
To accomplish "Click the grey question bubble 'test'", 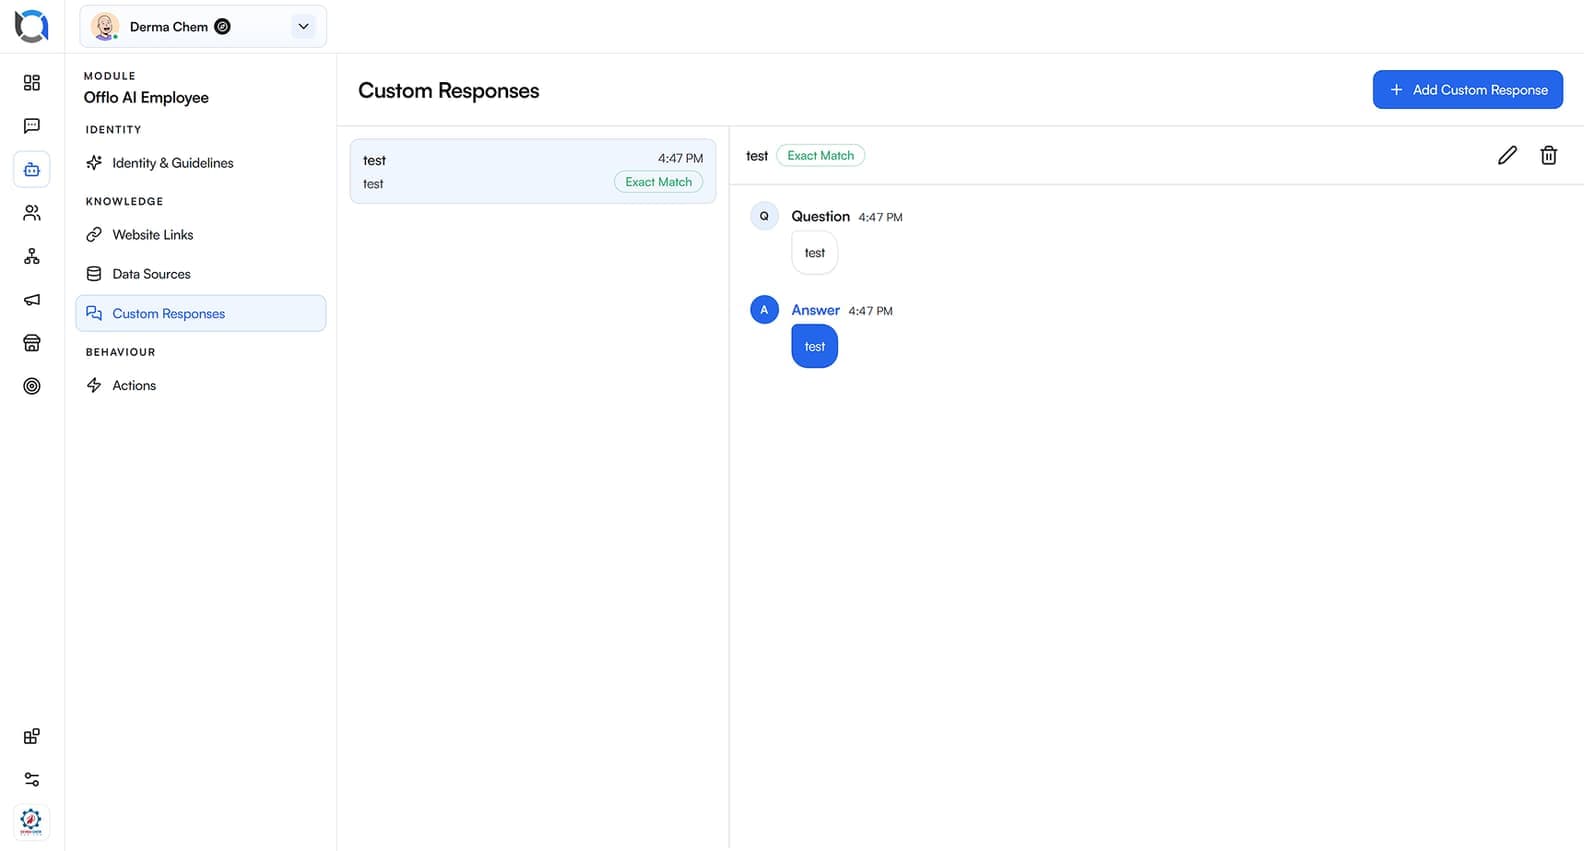I will coord(814,253).
